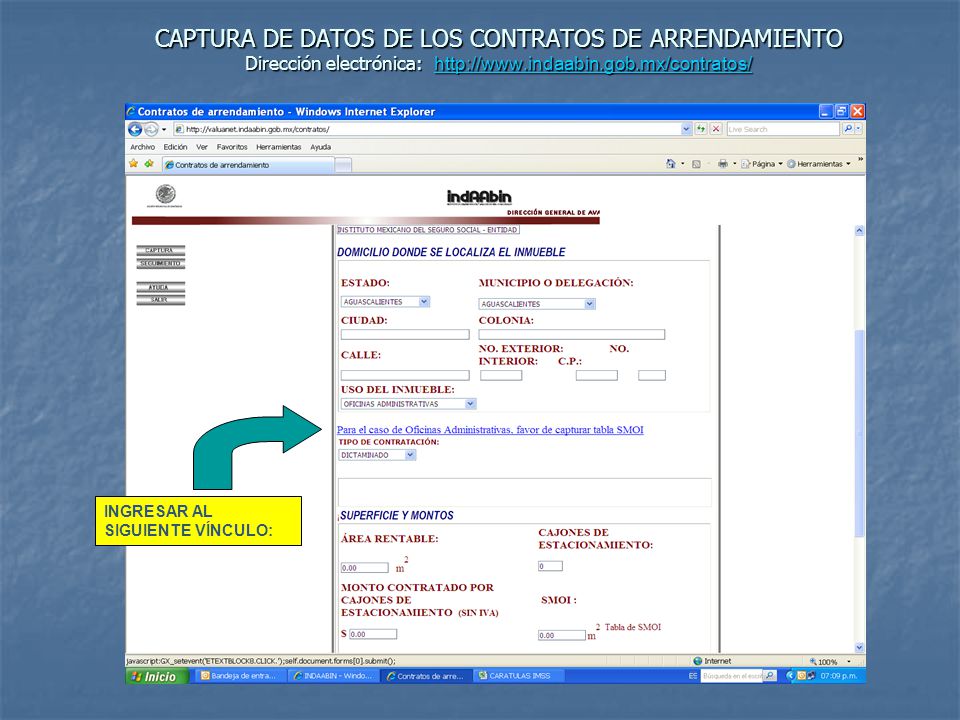
Task: Click the AYUDA sidebar button
Action: pyautogui.click(x=160, y=287)
